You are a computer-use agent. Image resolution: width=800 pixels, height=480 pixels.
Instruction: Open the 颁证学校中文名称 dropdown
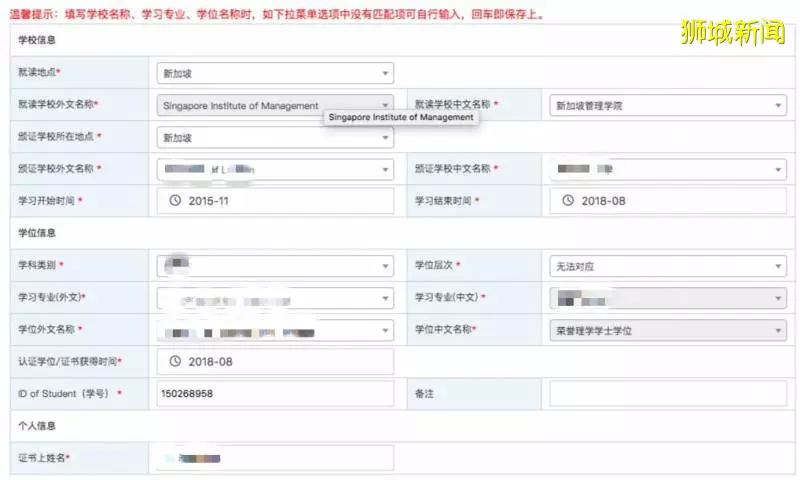668,169
